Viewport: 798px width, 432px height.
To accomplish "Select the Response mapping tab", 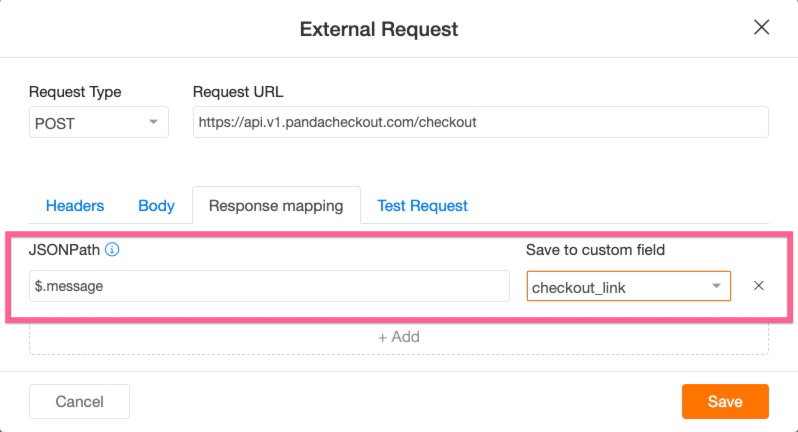I will pyautogui.click(x=276, y=206).
